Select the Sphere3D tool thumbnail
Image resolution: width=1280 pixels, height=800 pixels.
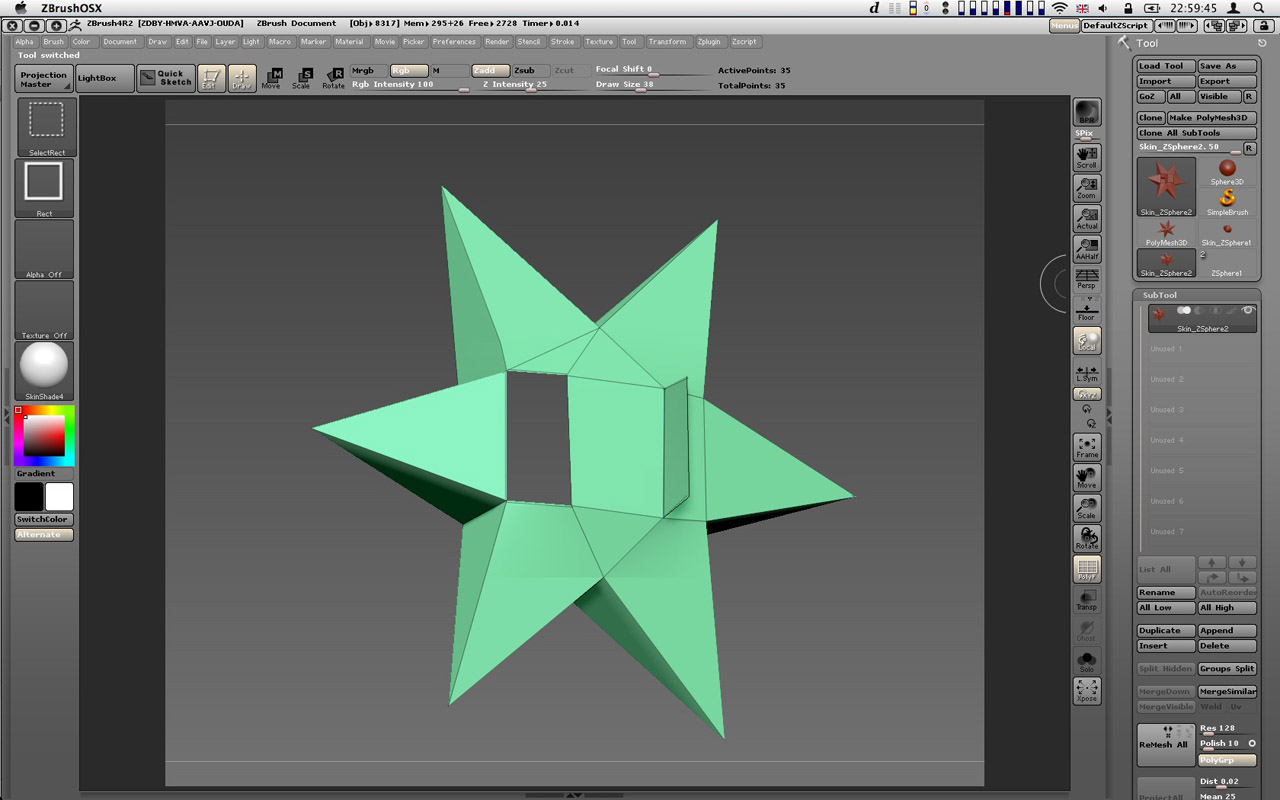click(1227, 172)
